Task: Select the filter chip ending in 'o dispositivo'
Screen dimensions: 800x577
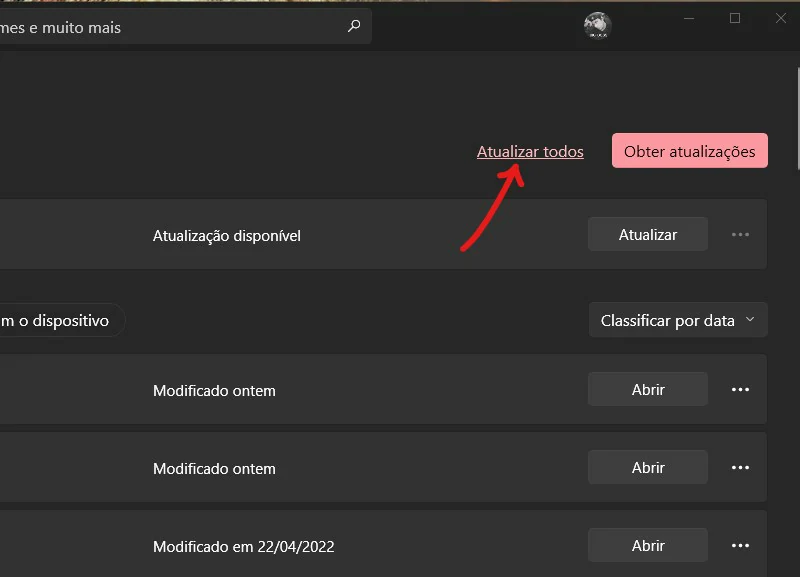Action: point(62,320)
